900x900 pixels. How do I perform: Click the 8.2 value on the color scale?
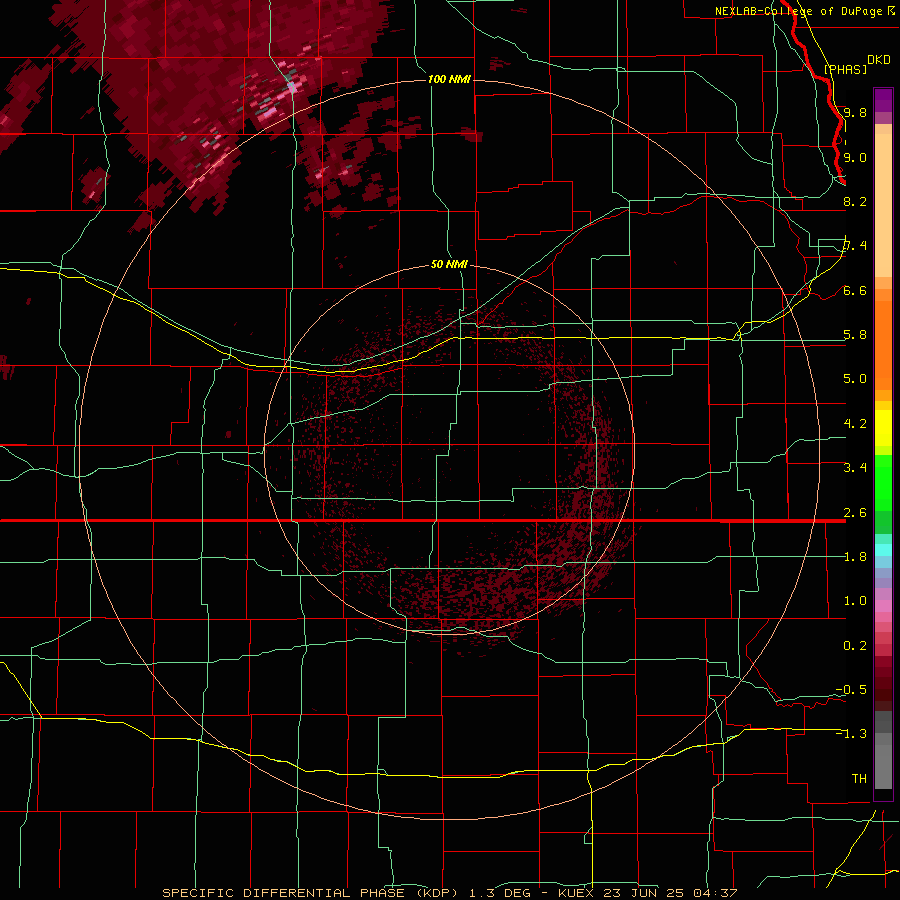[855, 201]
